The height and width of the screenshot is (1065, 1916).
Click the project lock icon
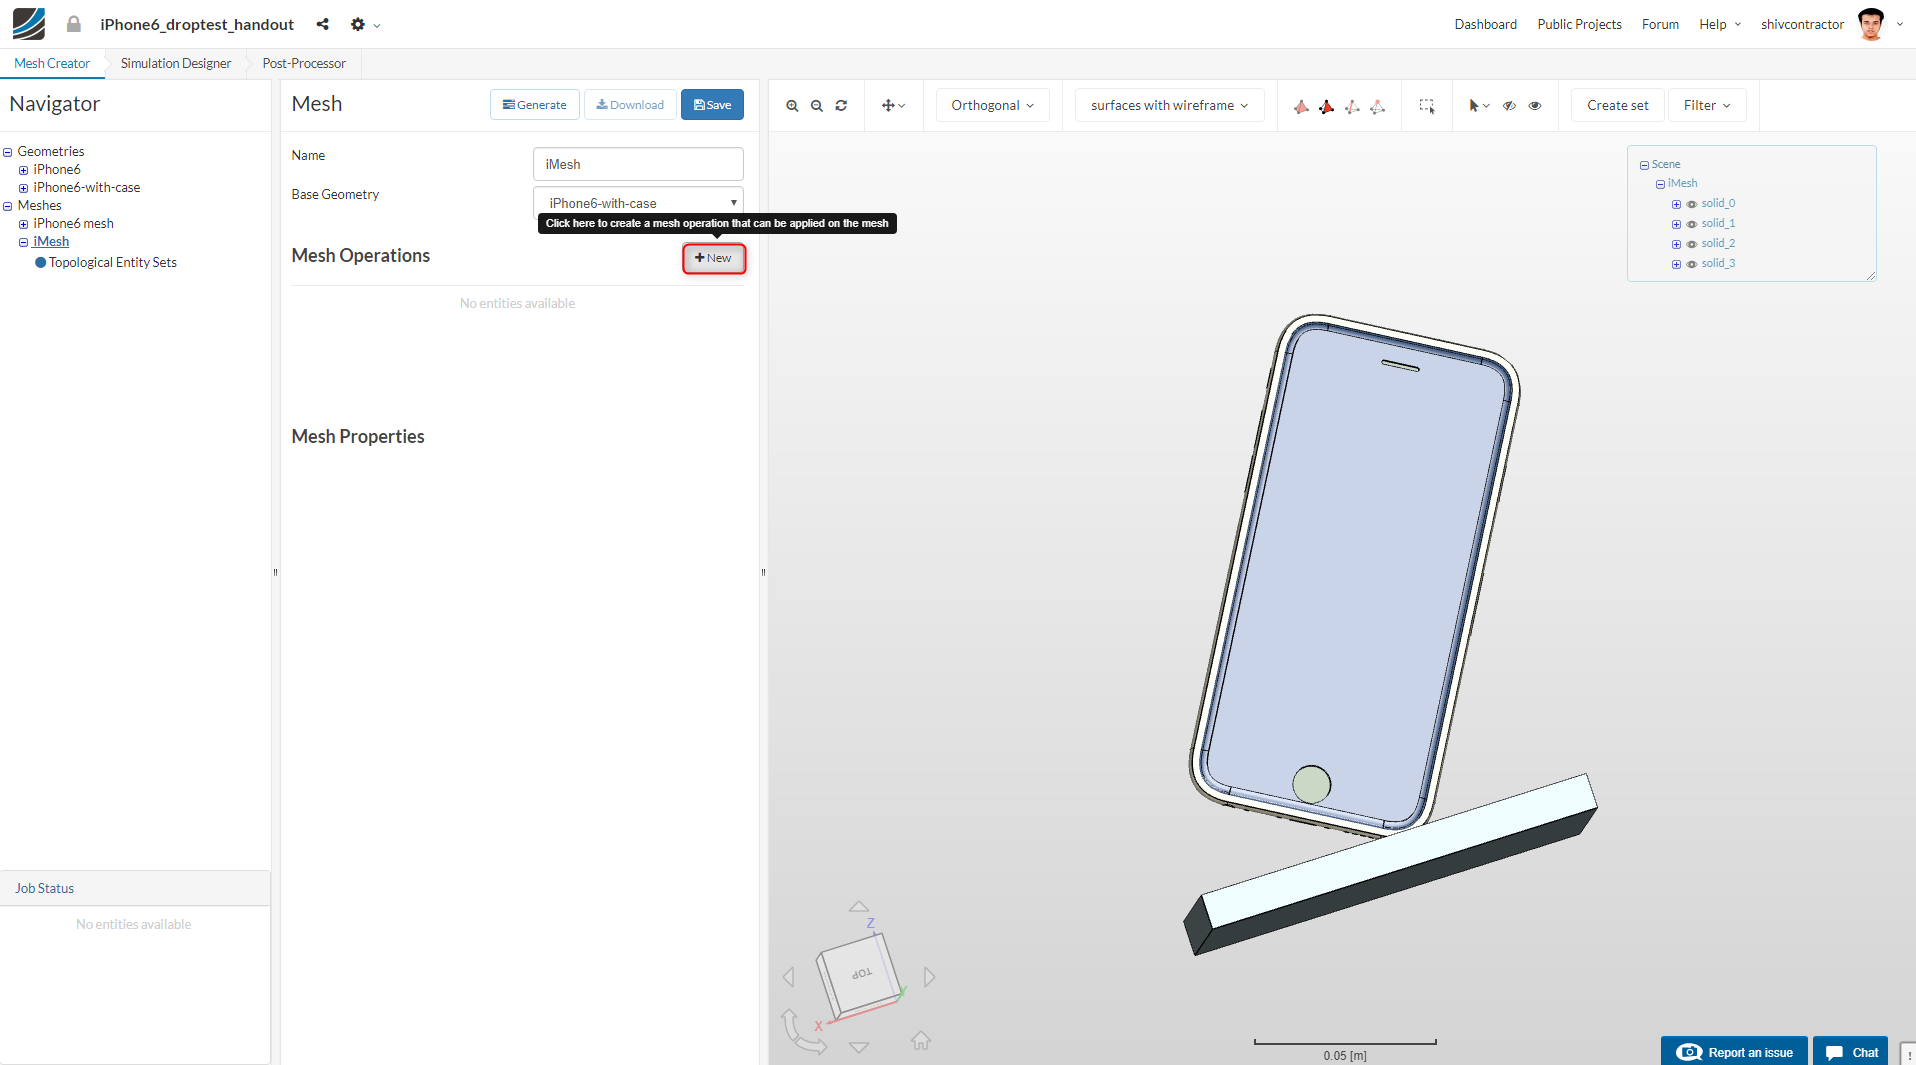click(74, 24)
